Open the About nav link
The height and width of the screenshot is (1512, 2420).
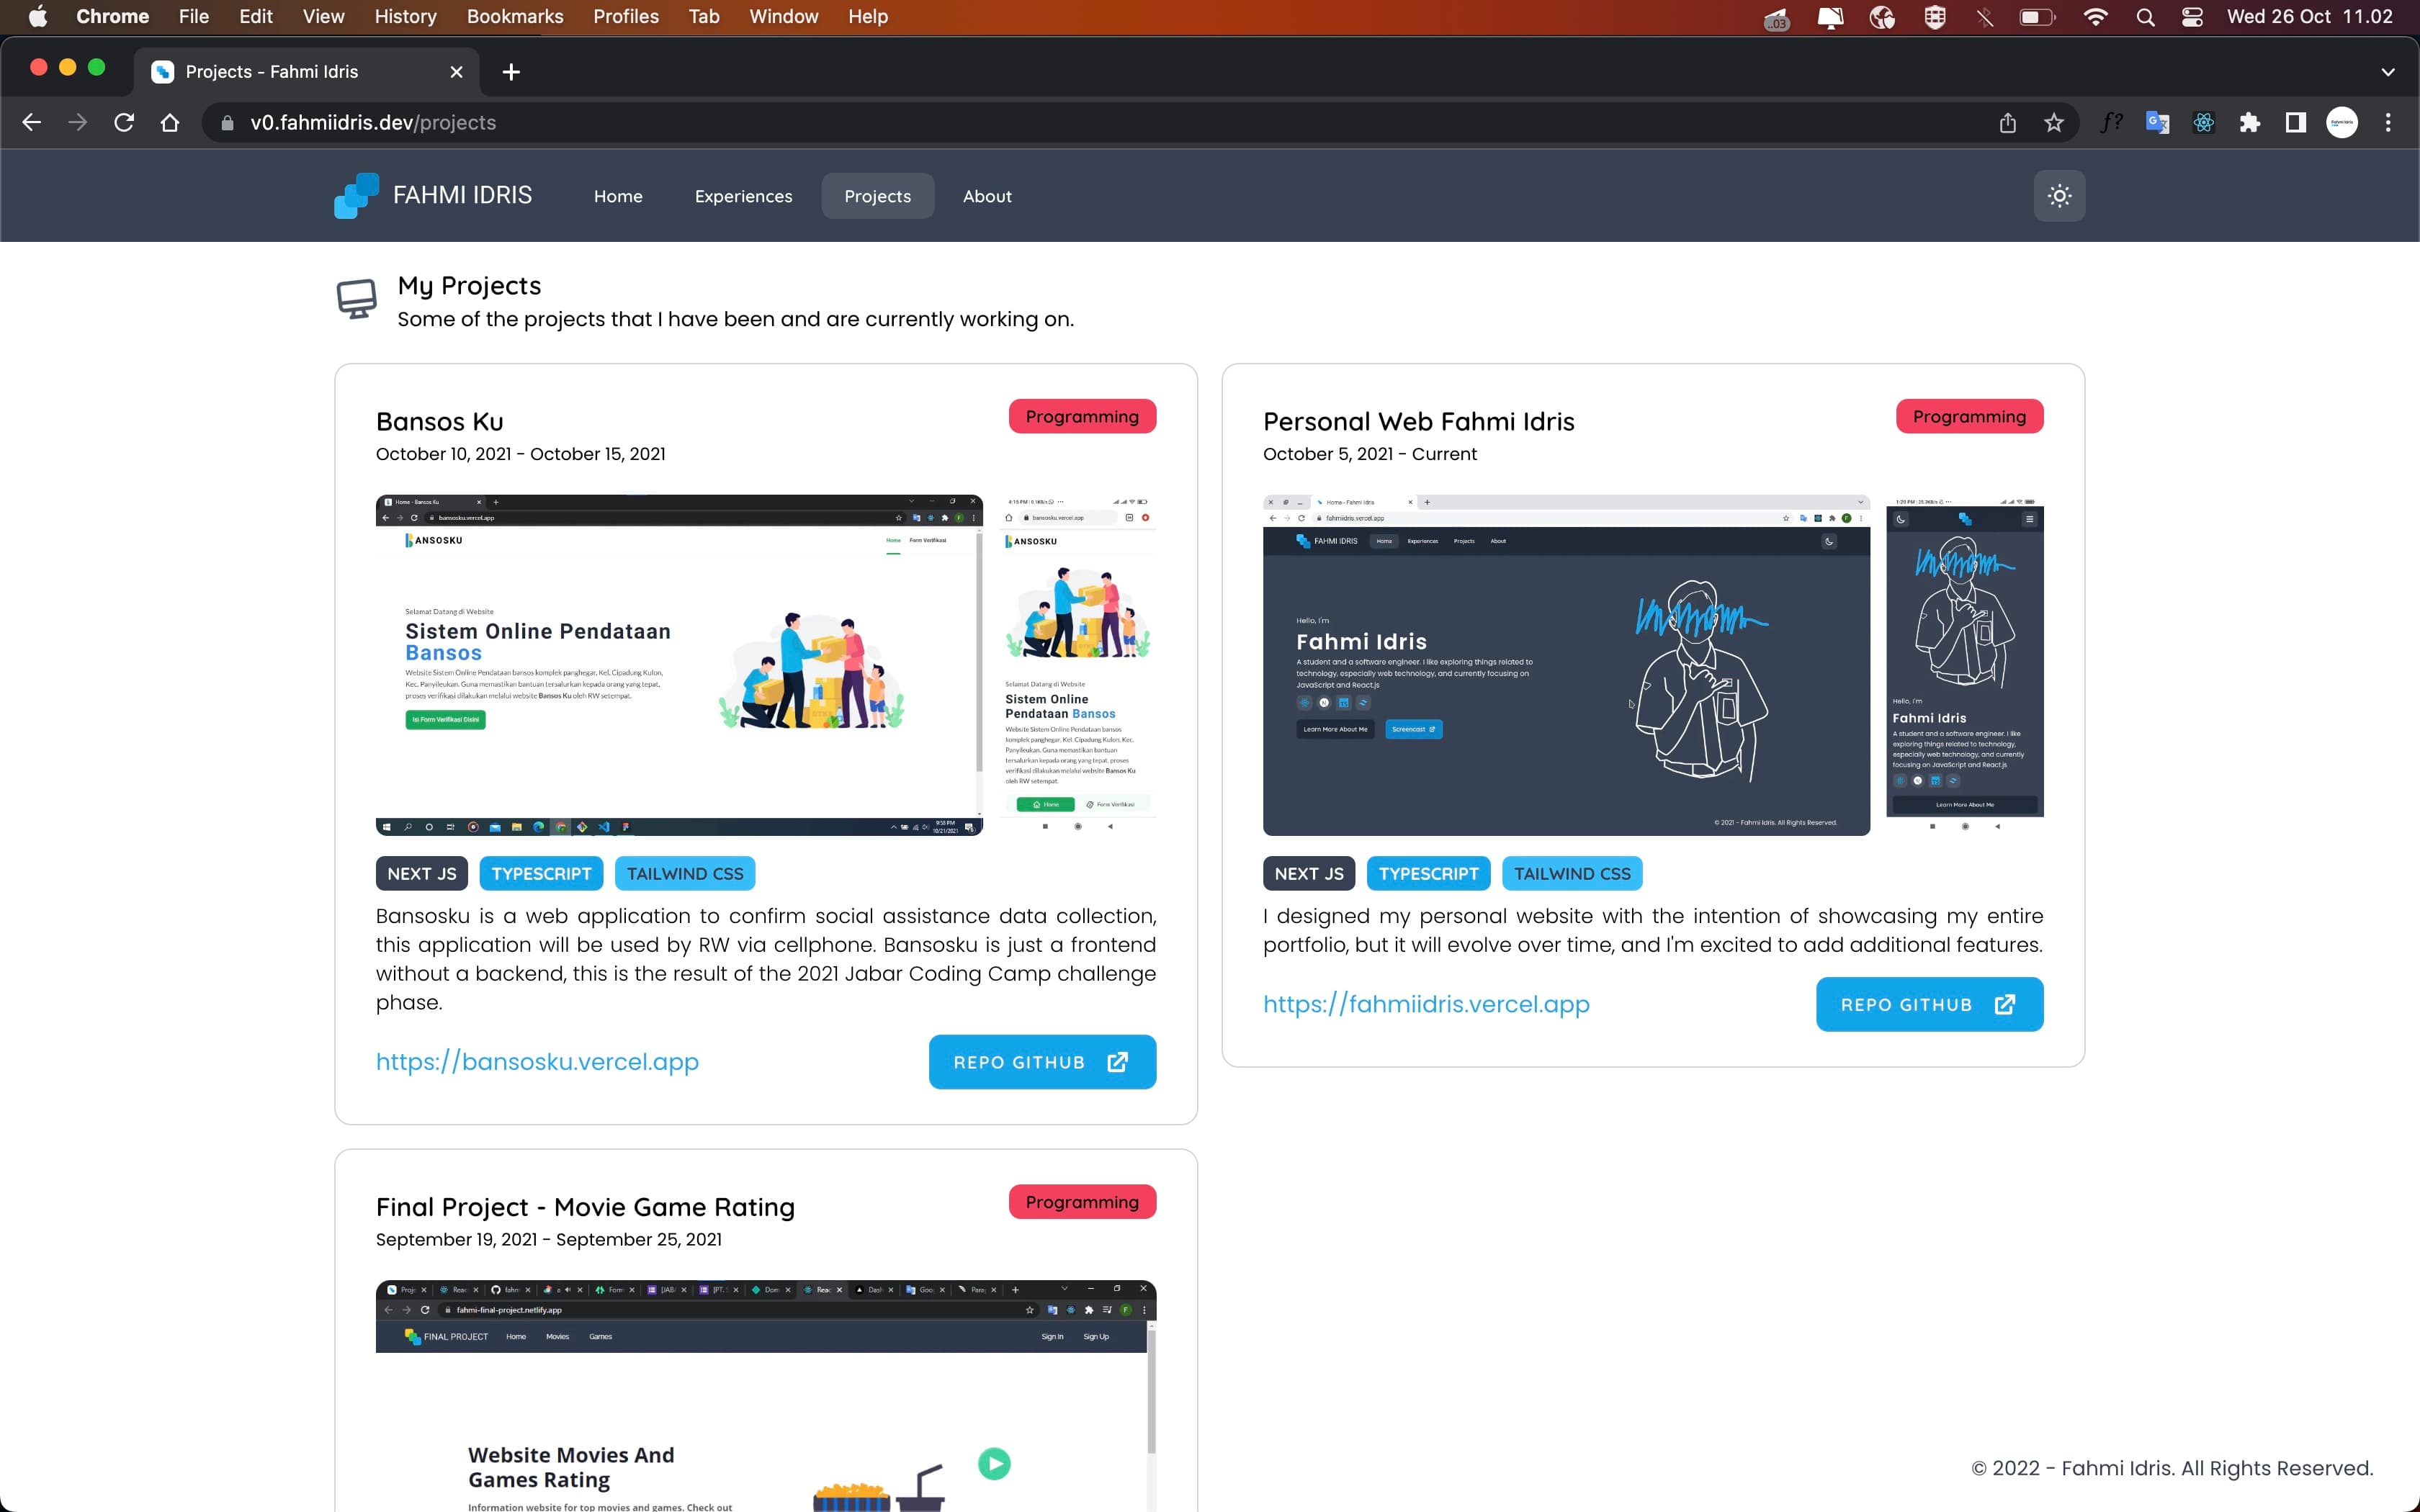point(987,196)
